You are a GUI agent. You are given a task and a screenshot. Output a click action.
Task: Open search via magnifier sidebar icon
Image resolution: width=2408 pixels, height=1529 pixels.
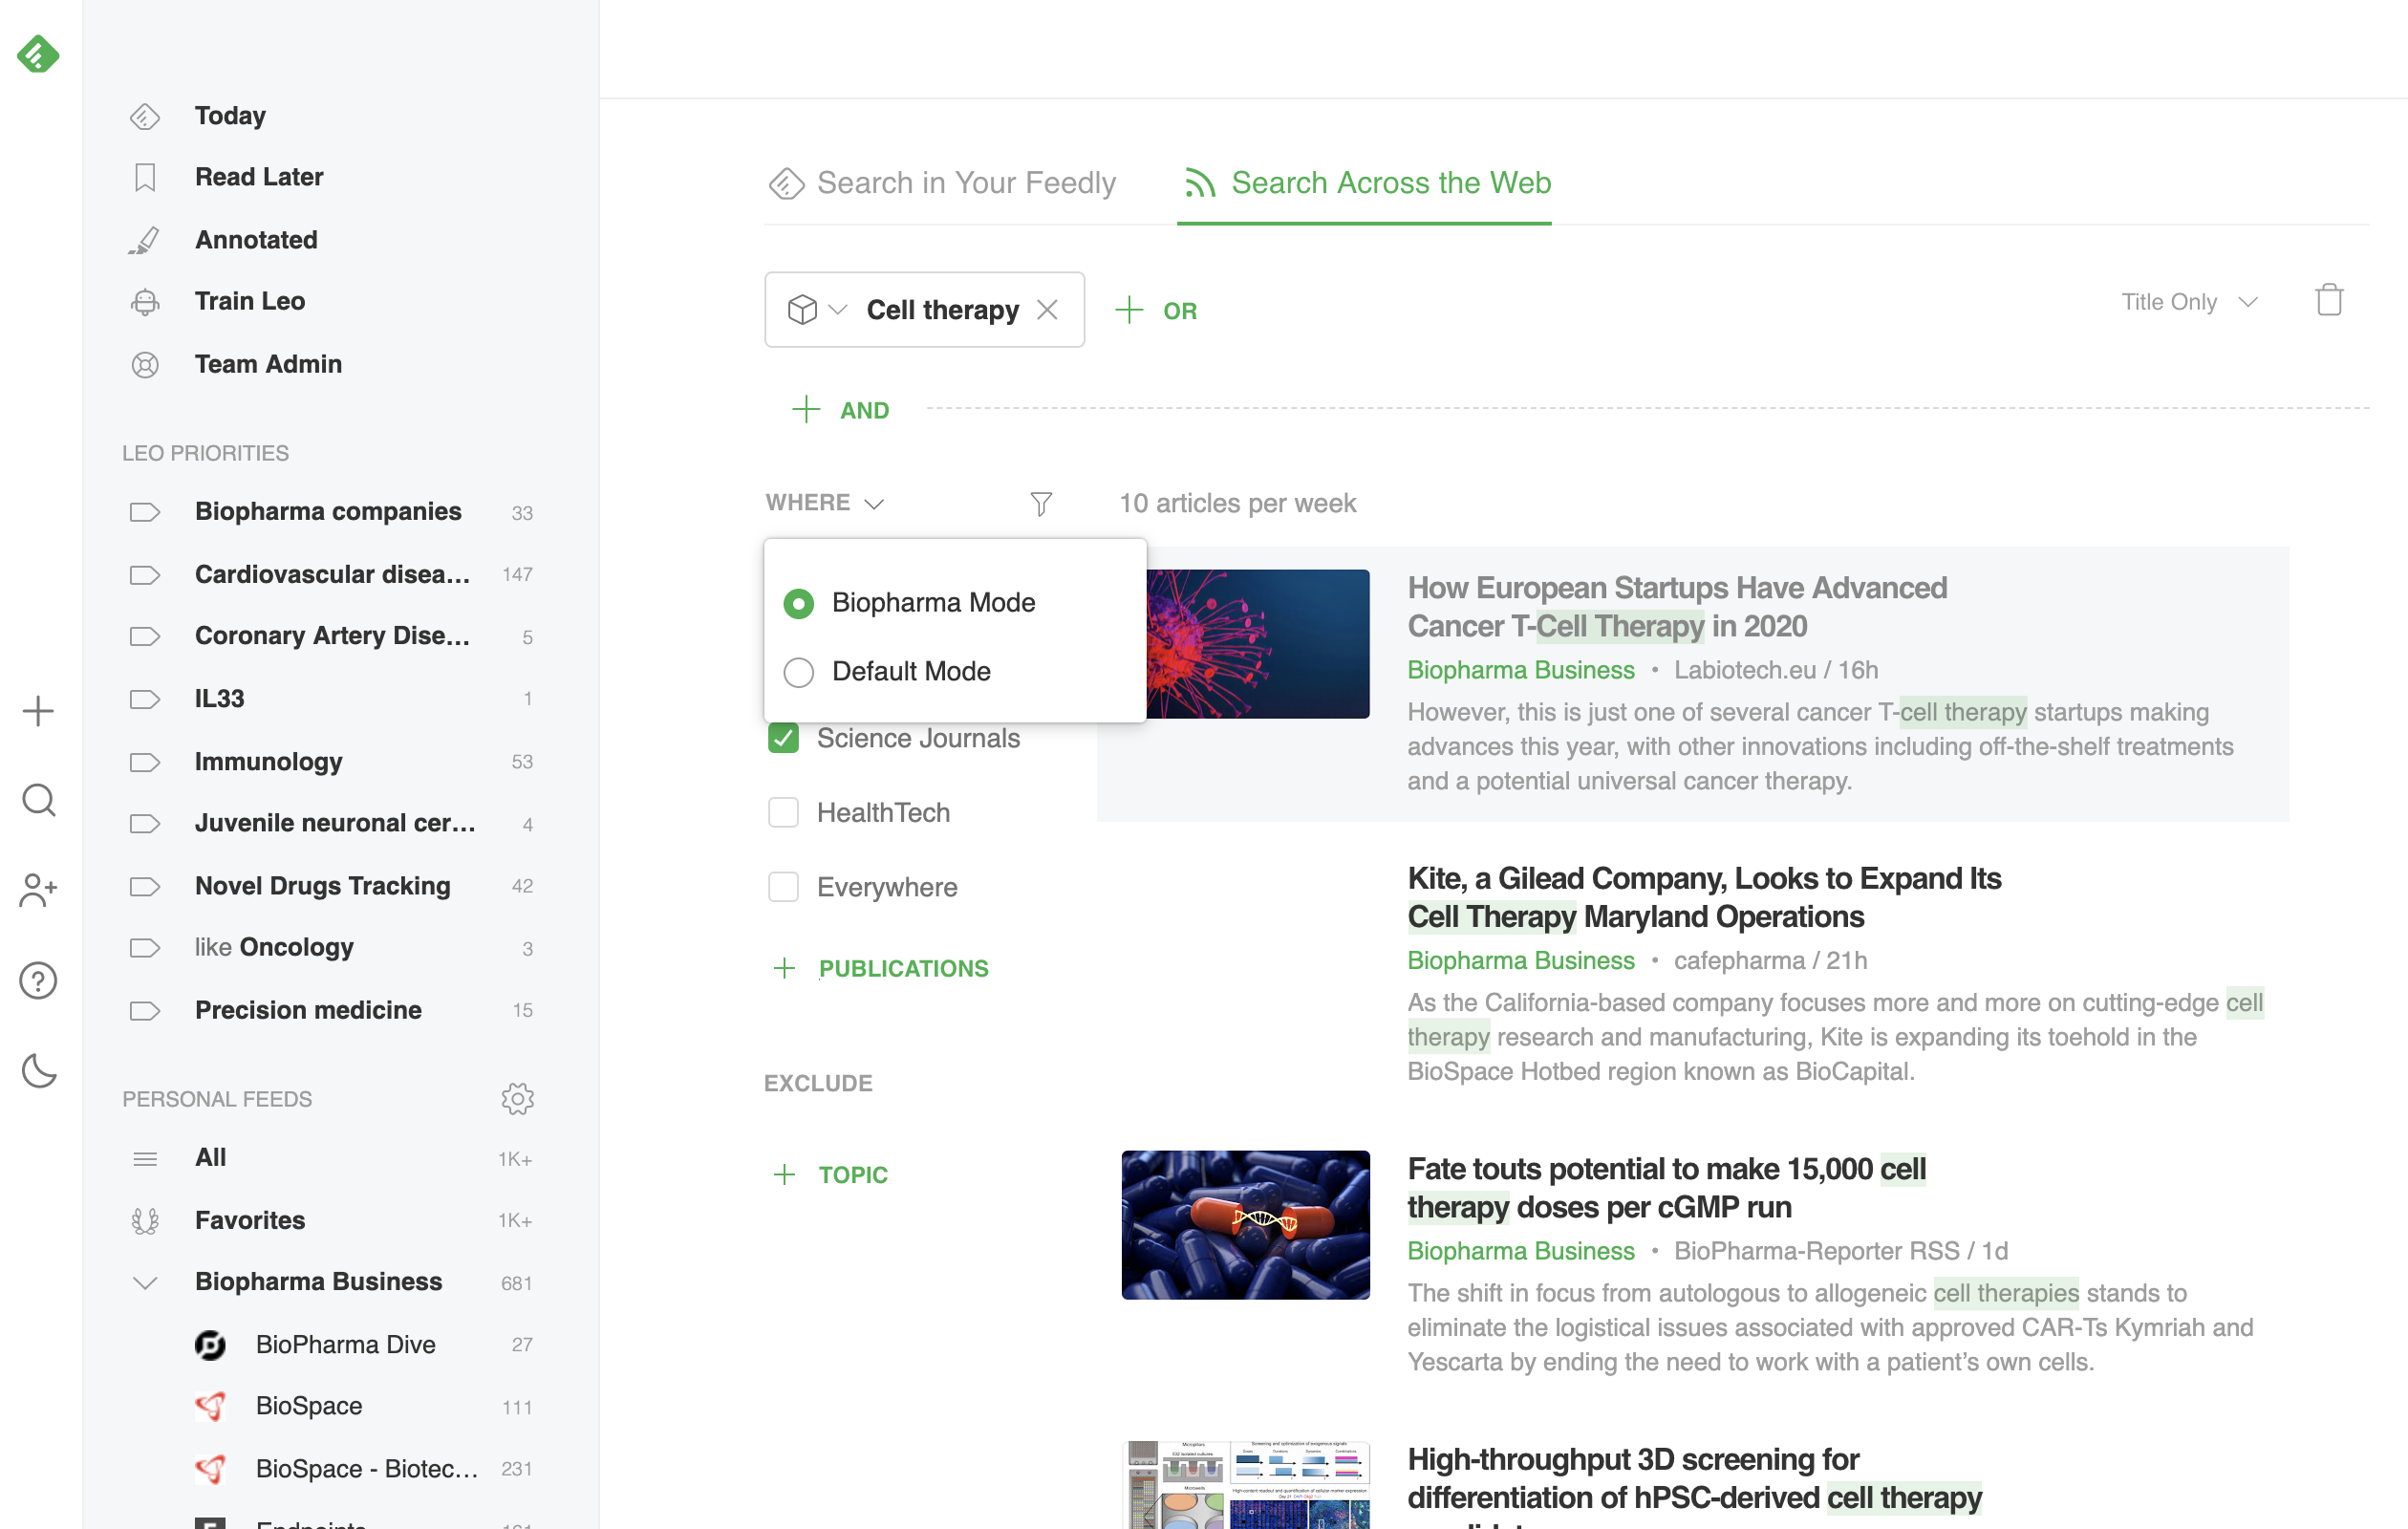pos(38,800)
